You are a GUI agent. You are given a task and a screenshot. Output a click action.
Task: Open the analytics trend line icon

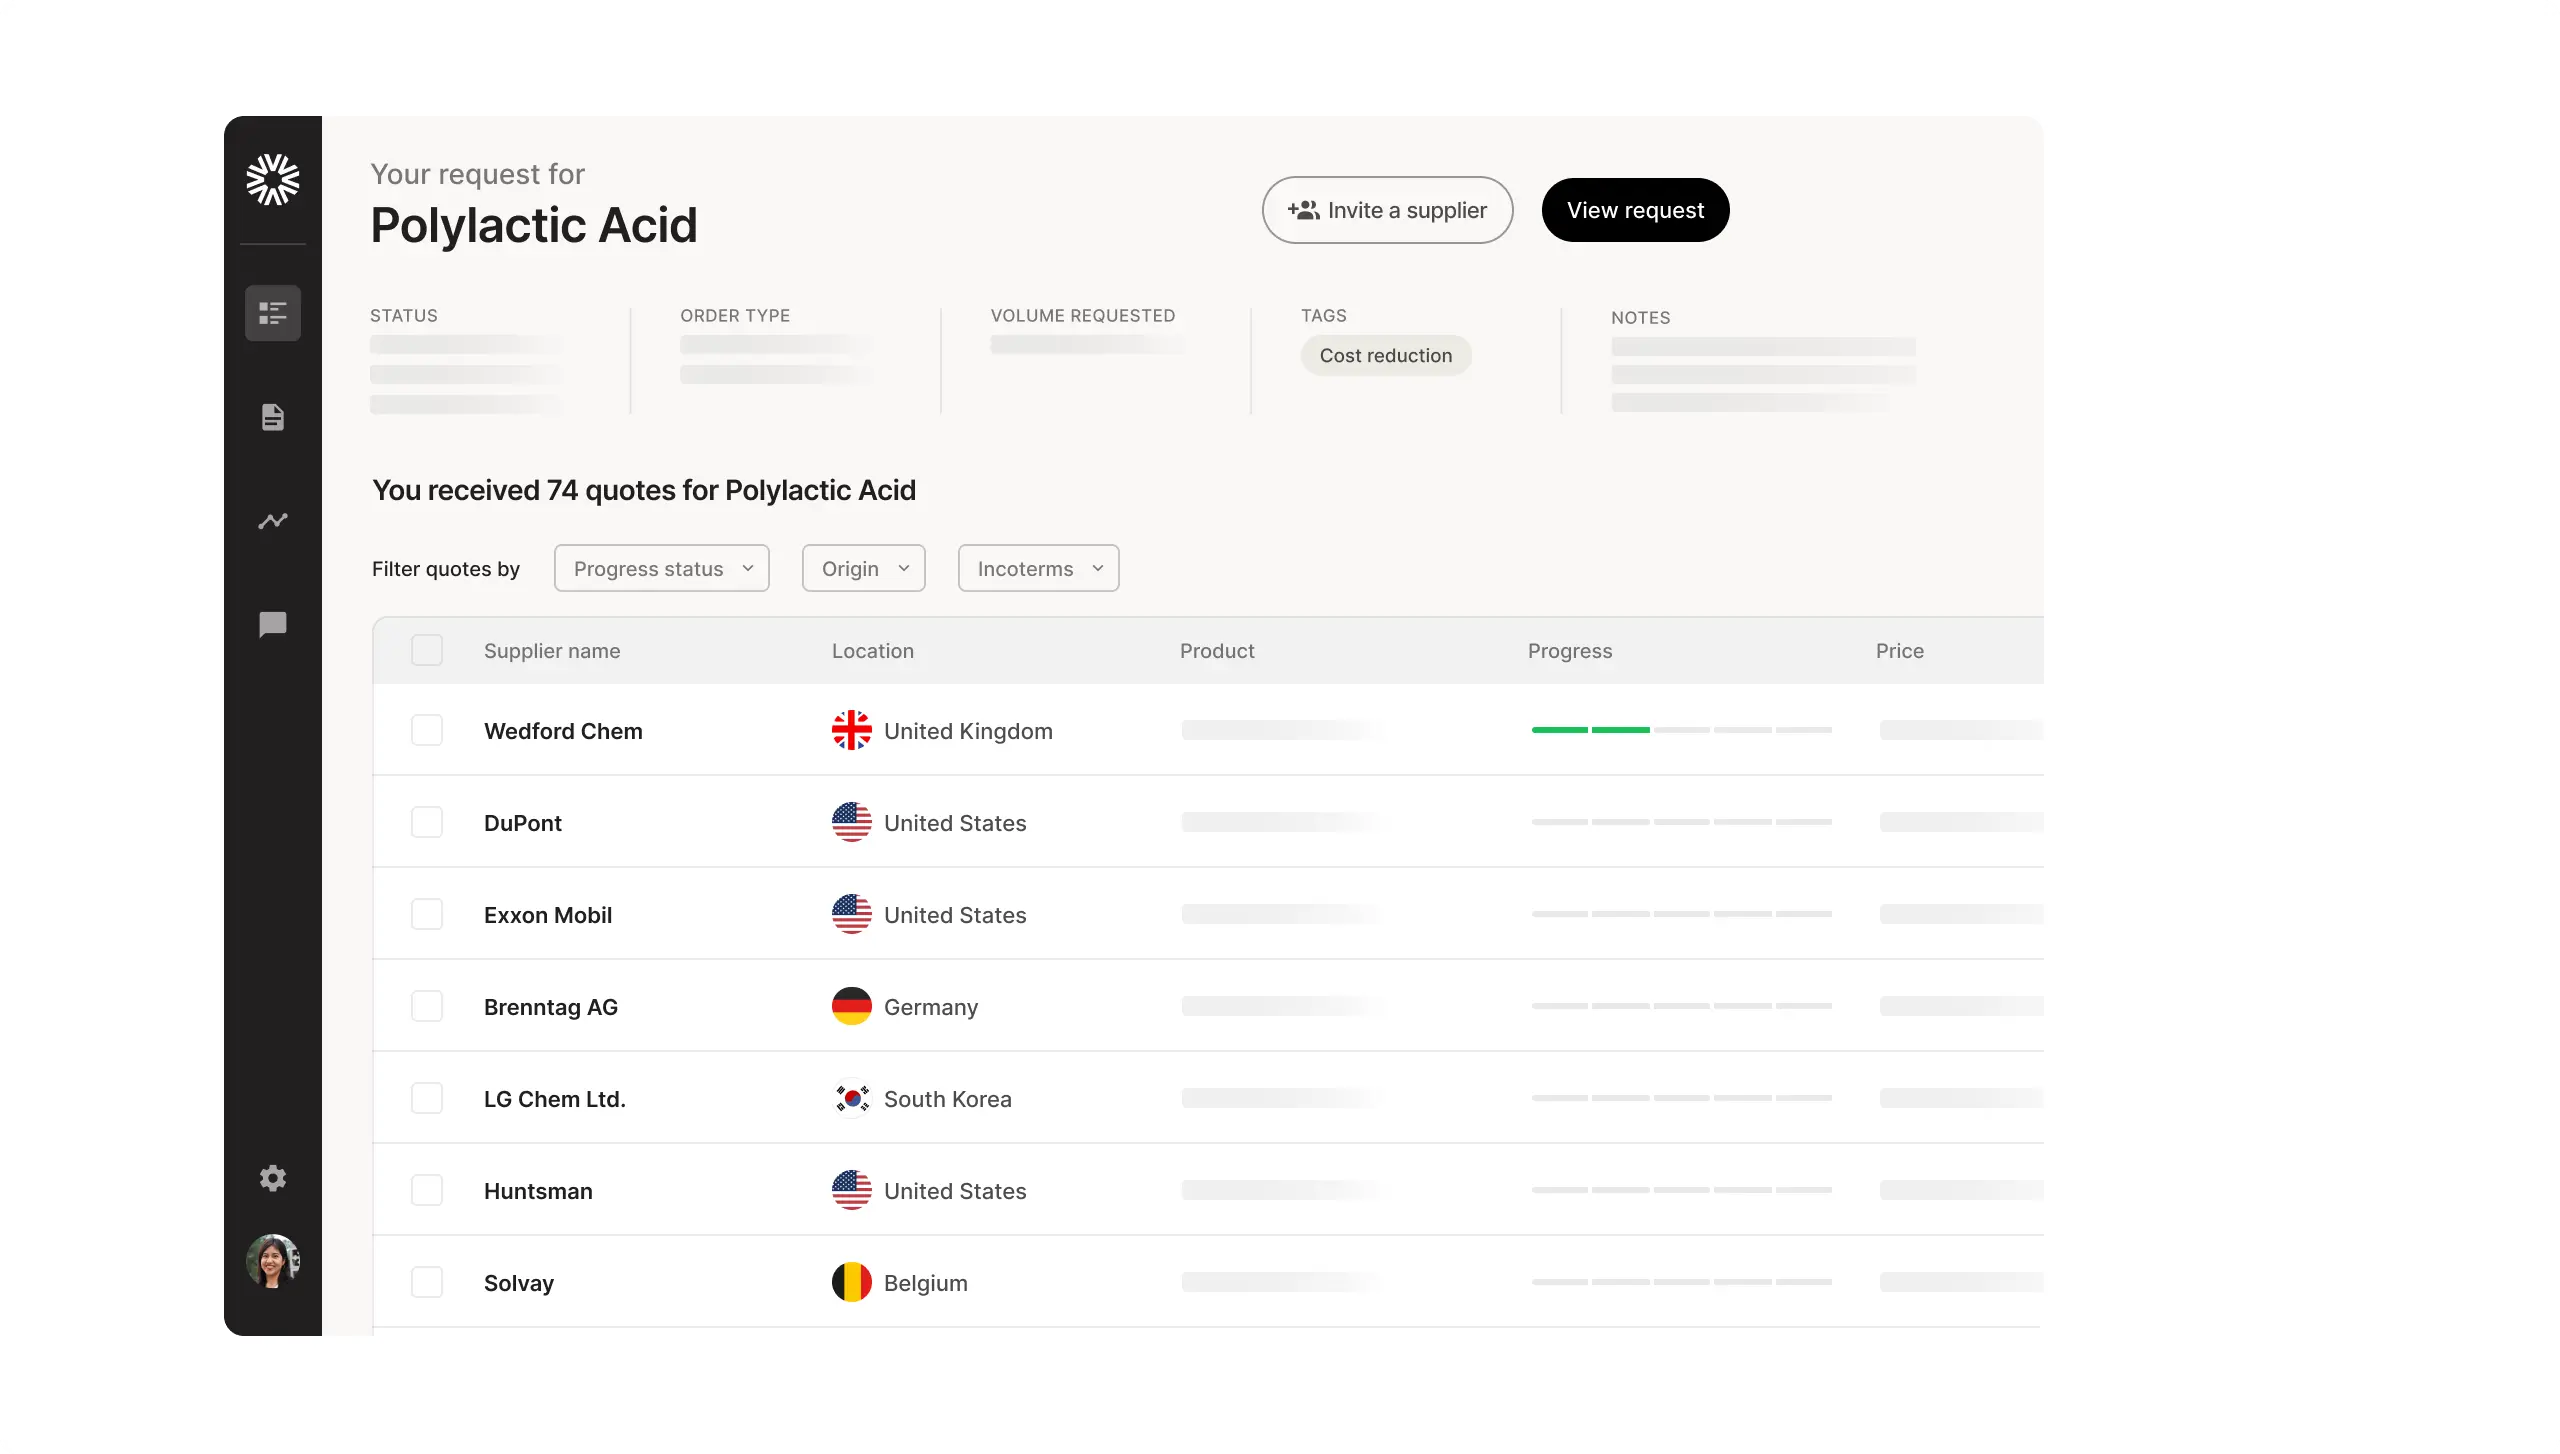point(272,521)
